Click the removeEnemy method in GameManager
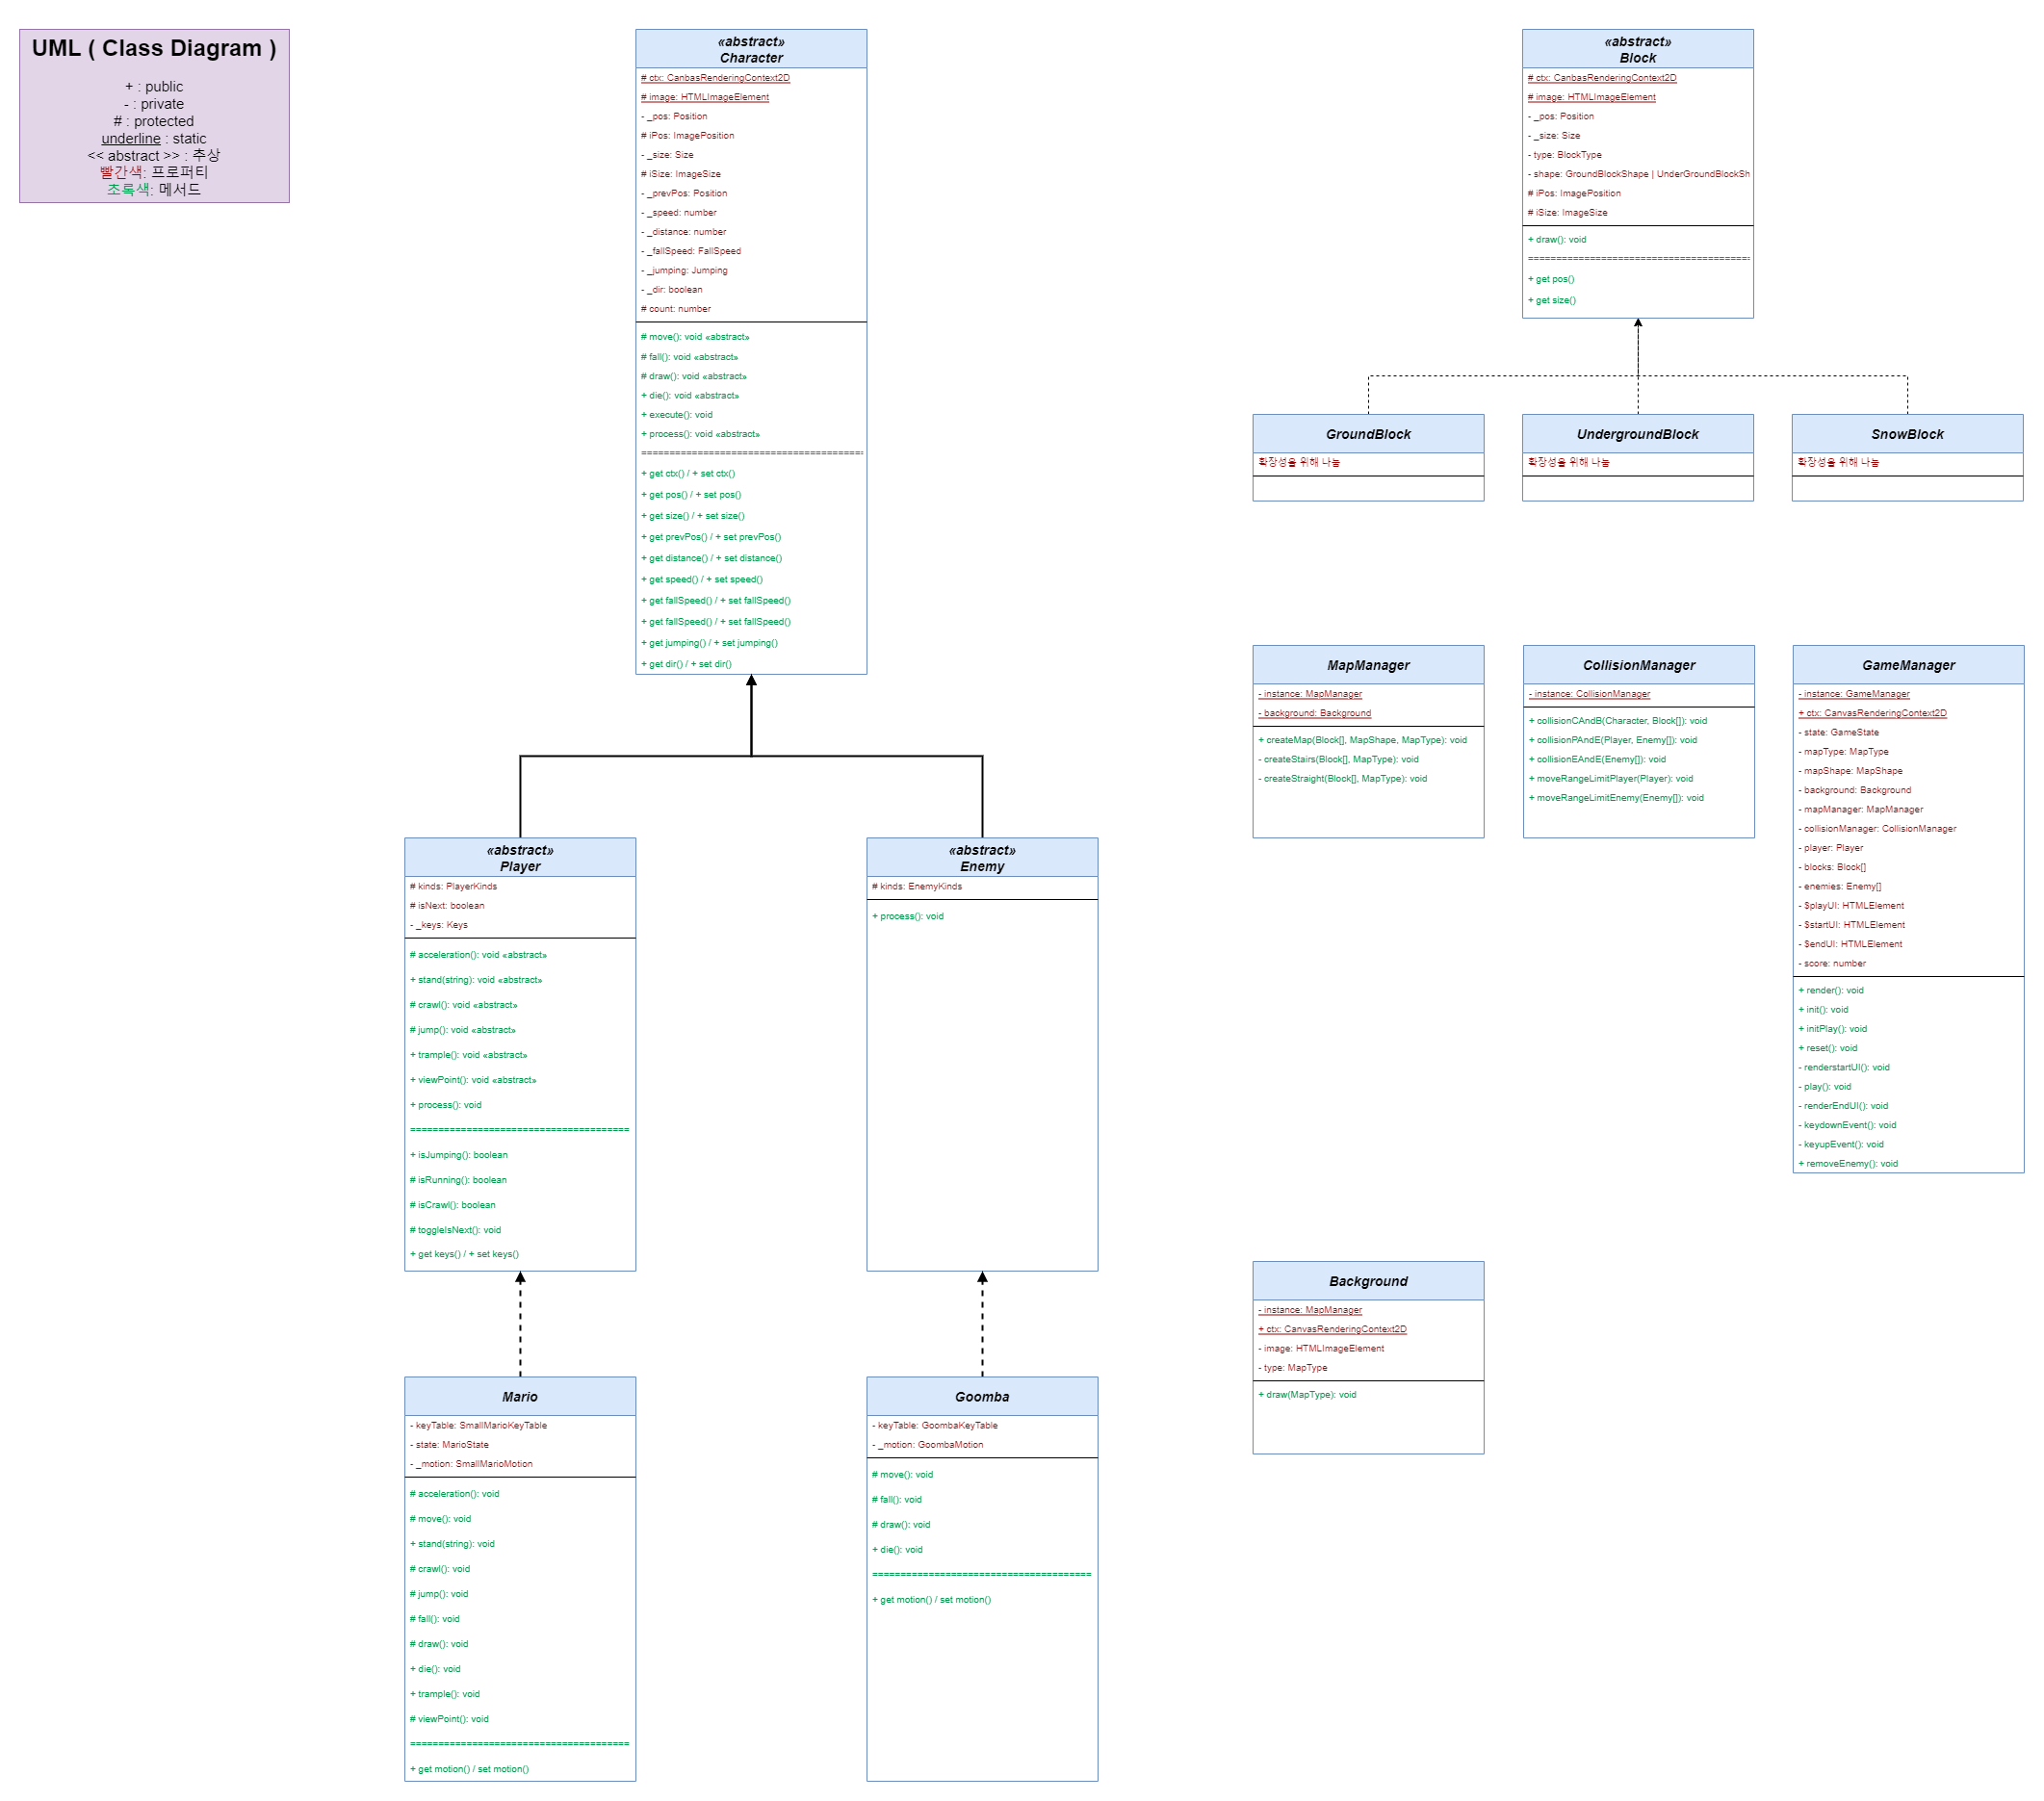This screenshot has width=2044, height=1801. click(x=1847, y=1163)
